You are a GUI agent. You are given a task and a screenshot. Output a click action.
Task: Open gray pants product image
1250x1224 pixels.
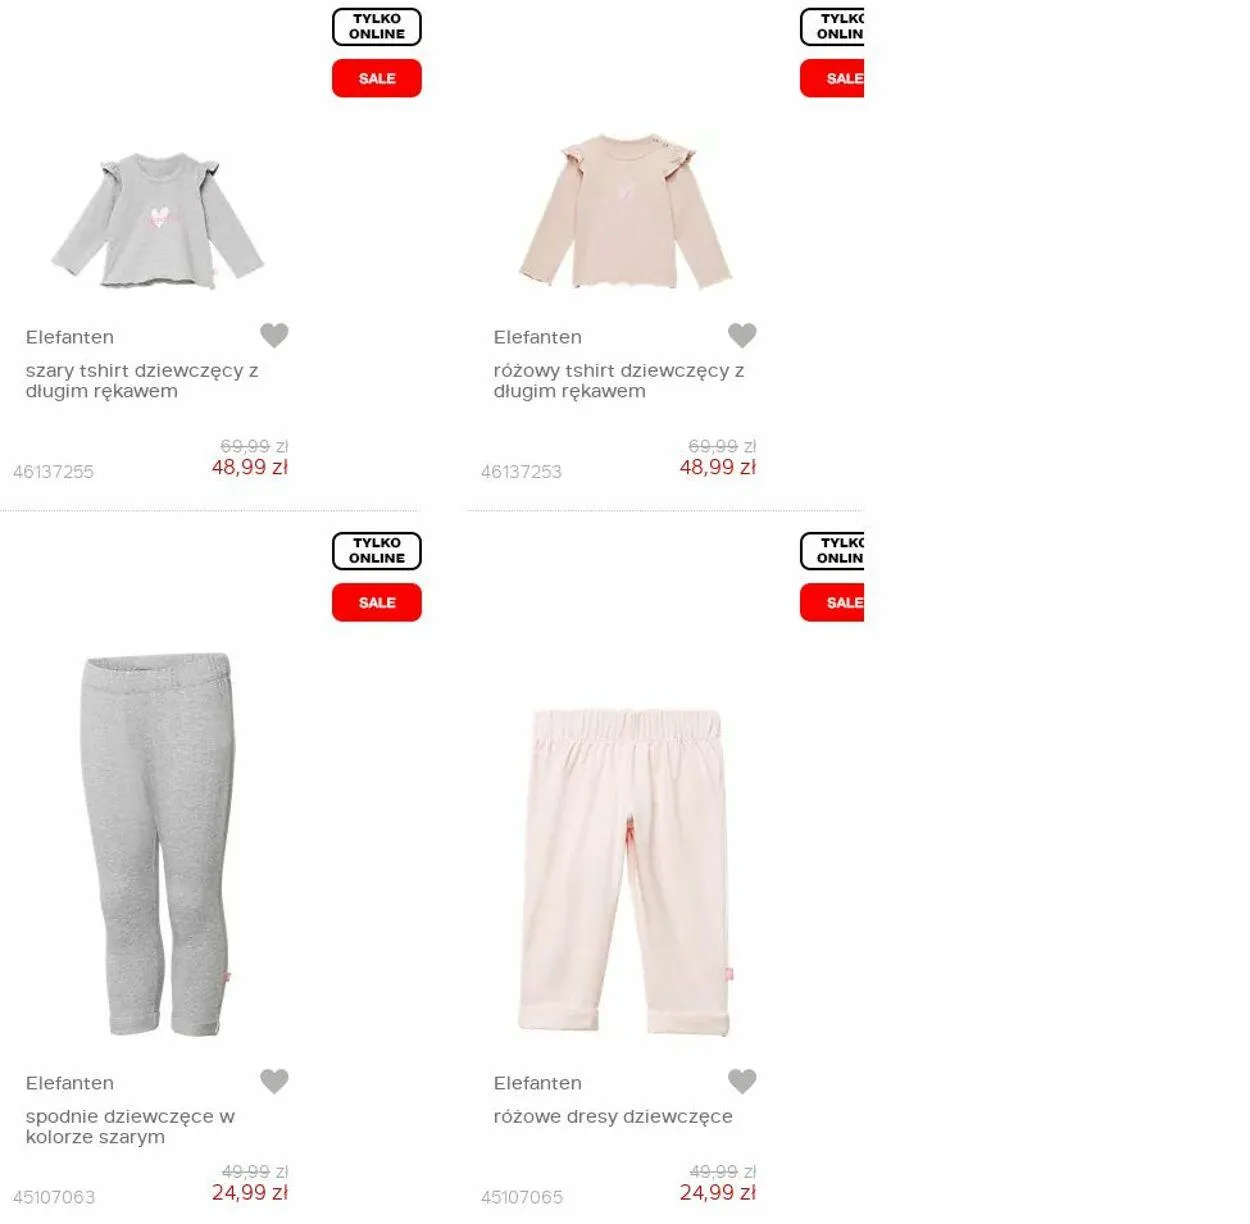click(x=158, y=844)
